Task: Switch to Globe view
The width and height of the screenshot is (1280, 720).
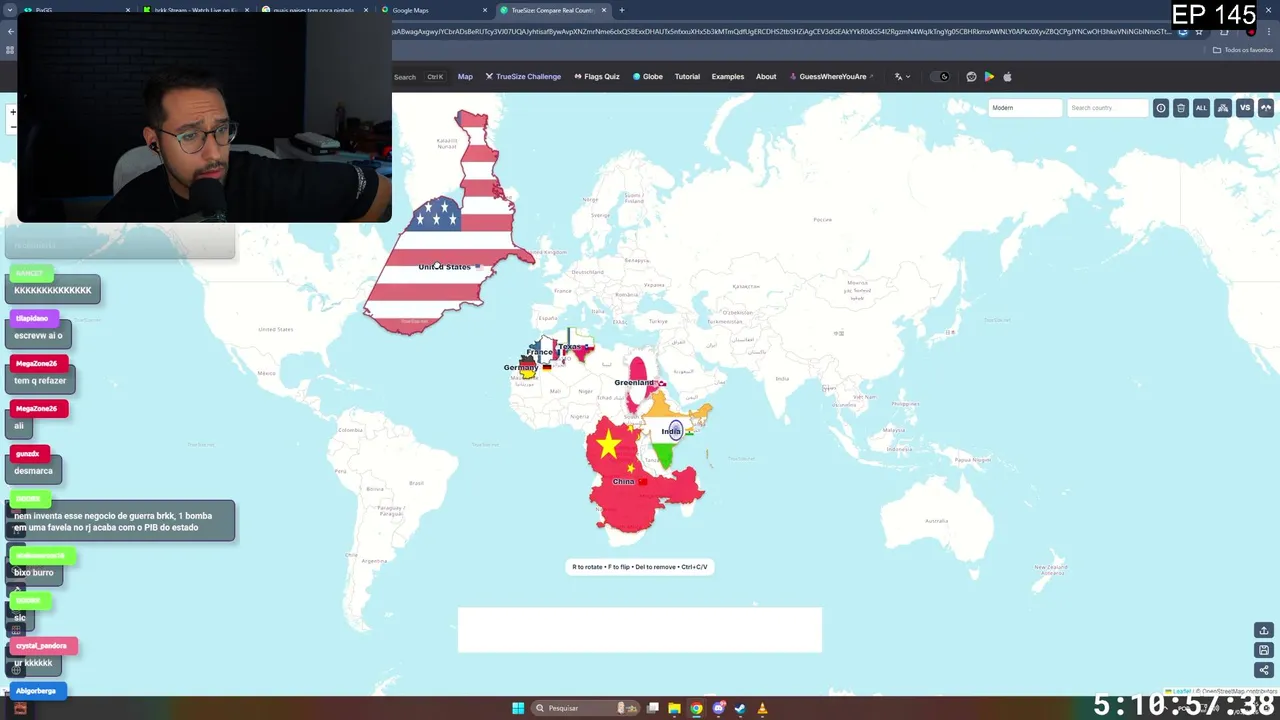Action: 647,77
